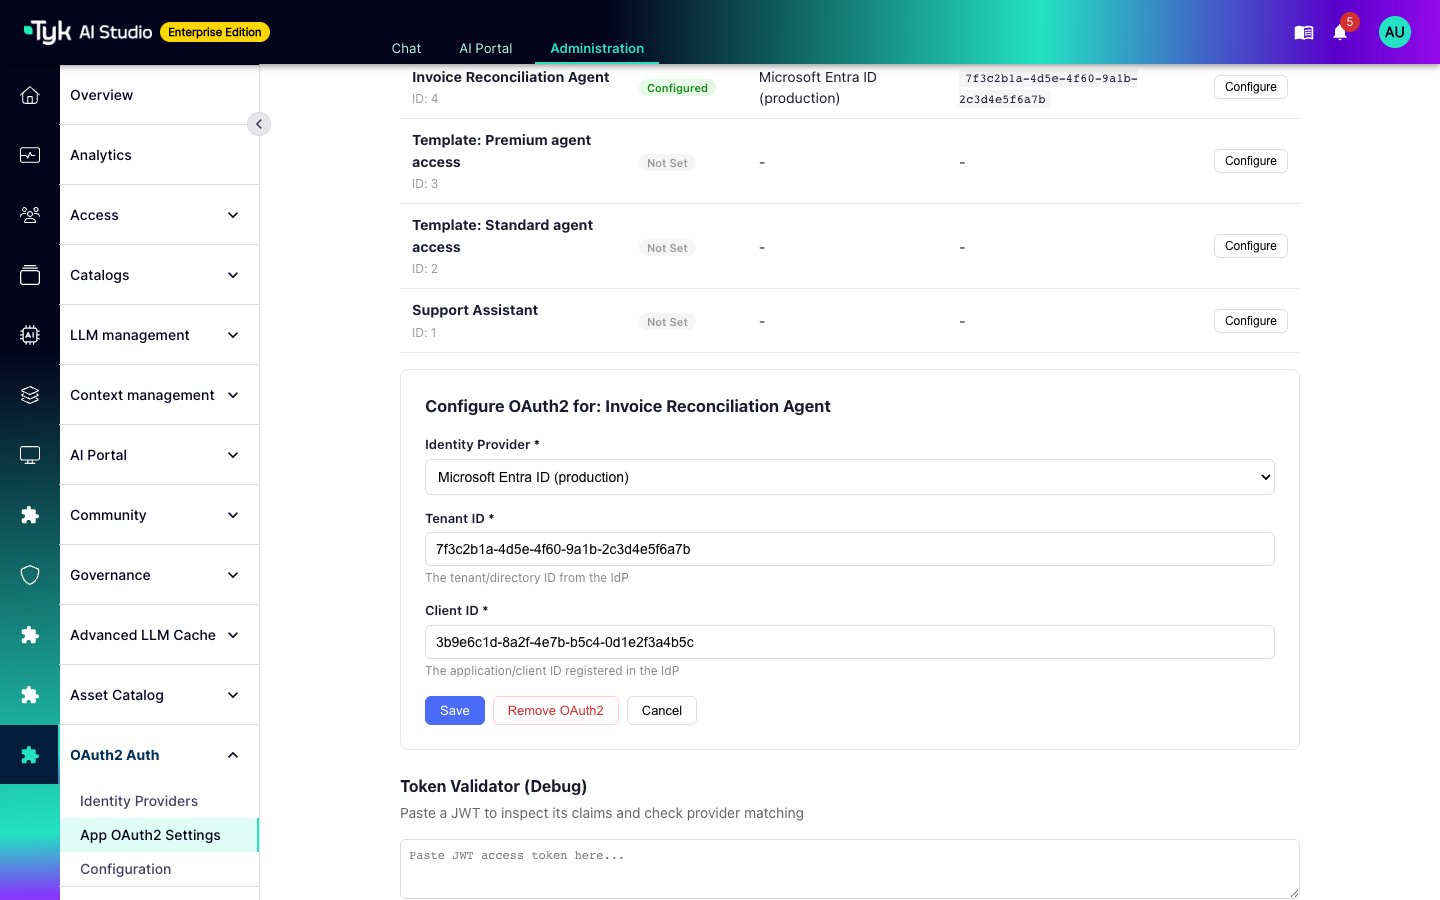Collapse the sidebar with the chevron button
This screenshot has width=1440, height=900.
pos(259,124)
